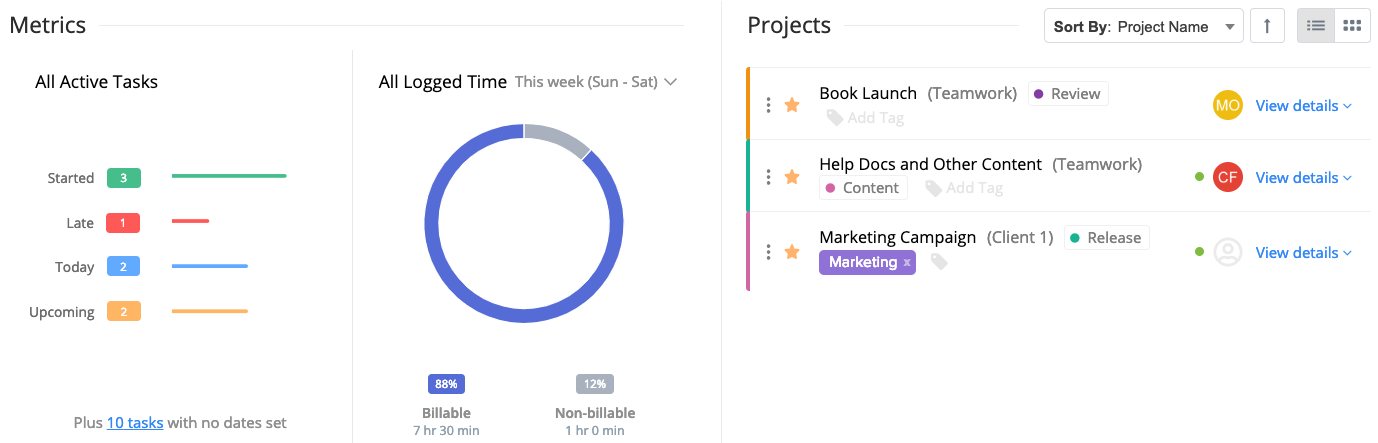Expand View details for Marketing Campaign
The image size is (1378, 443).
[x=1304, y=252]
